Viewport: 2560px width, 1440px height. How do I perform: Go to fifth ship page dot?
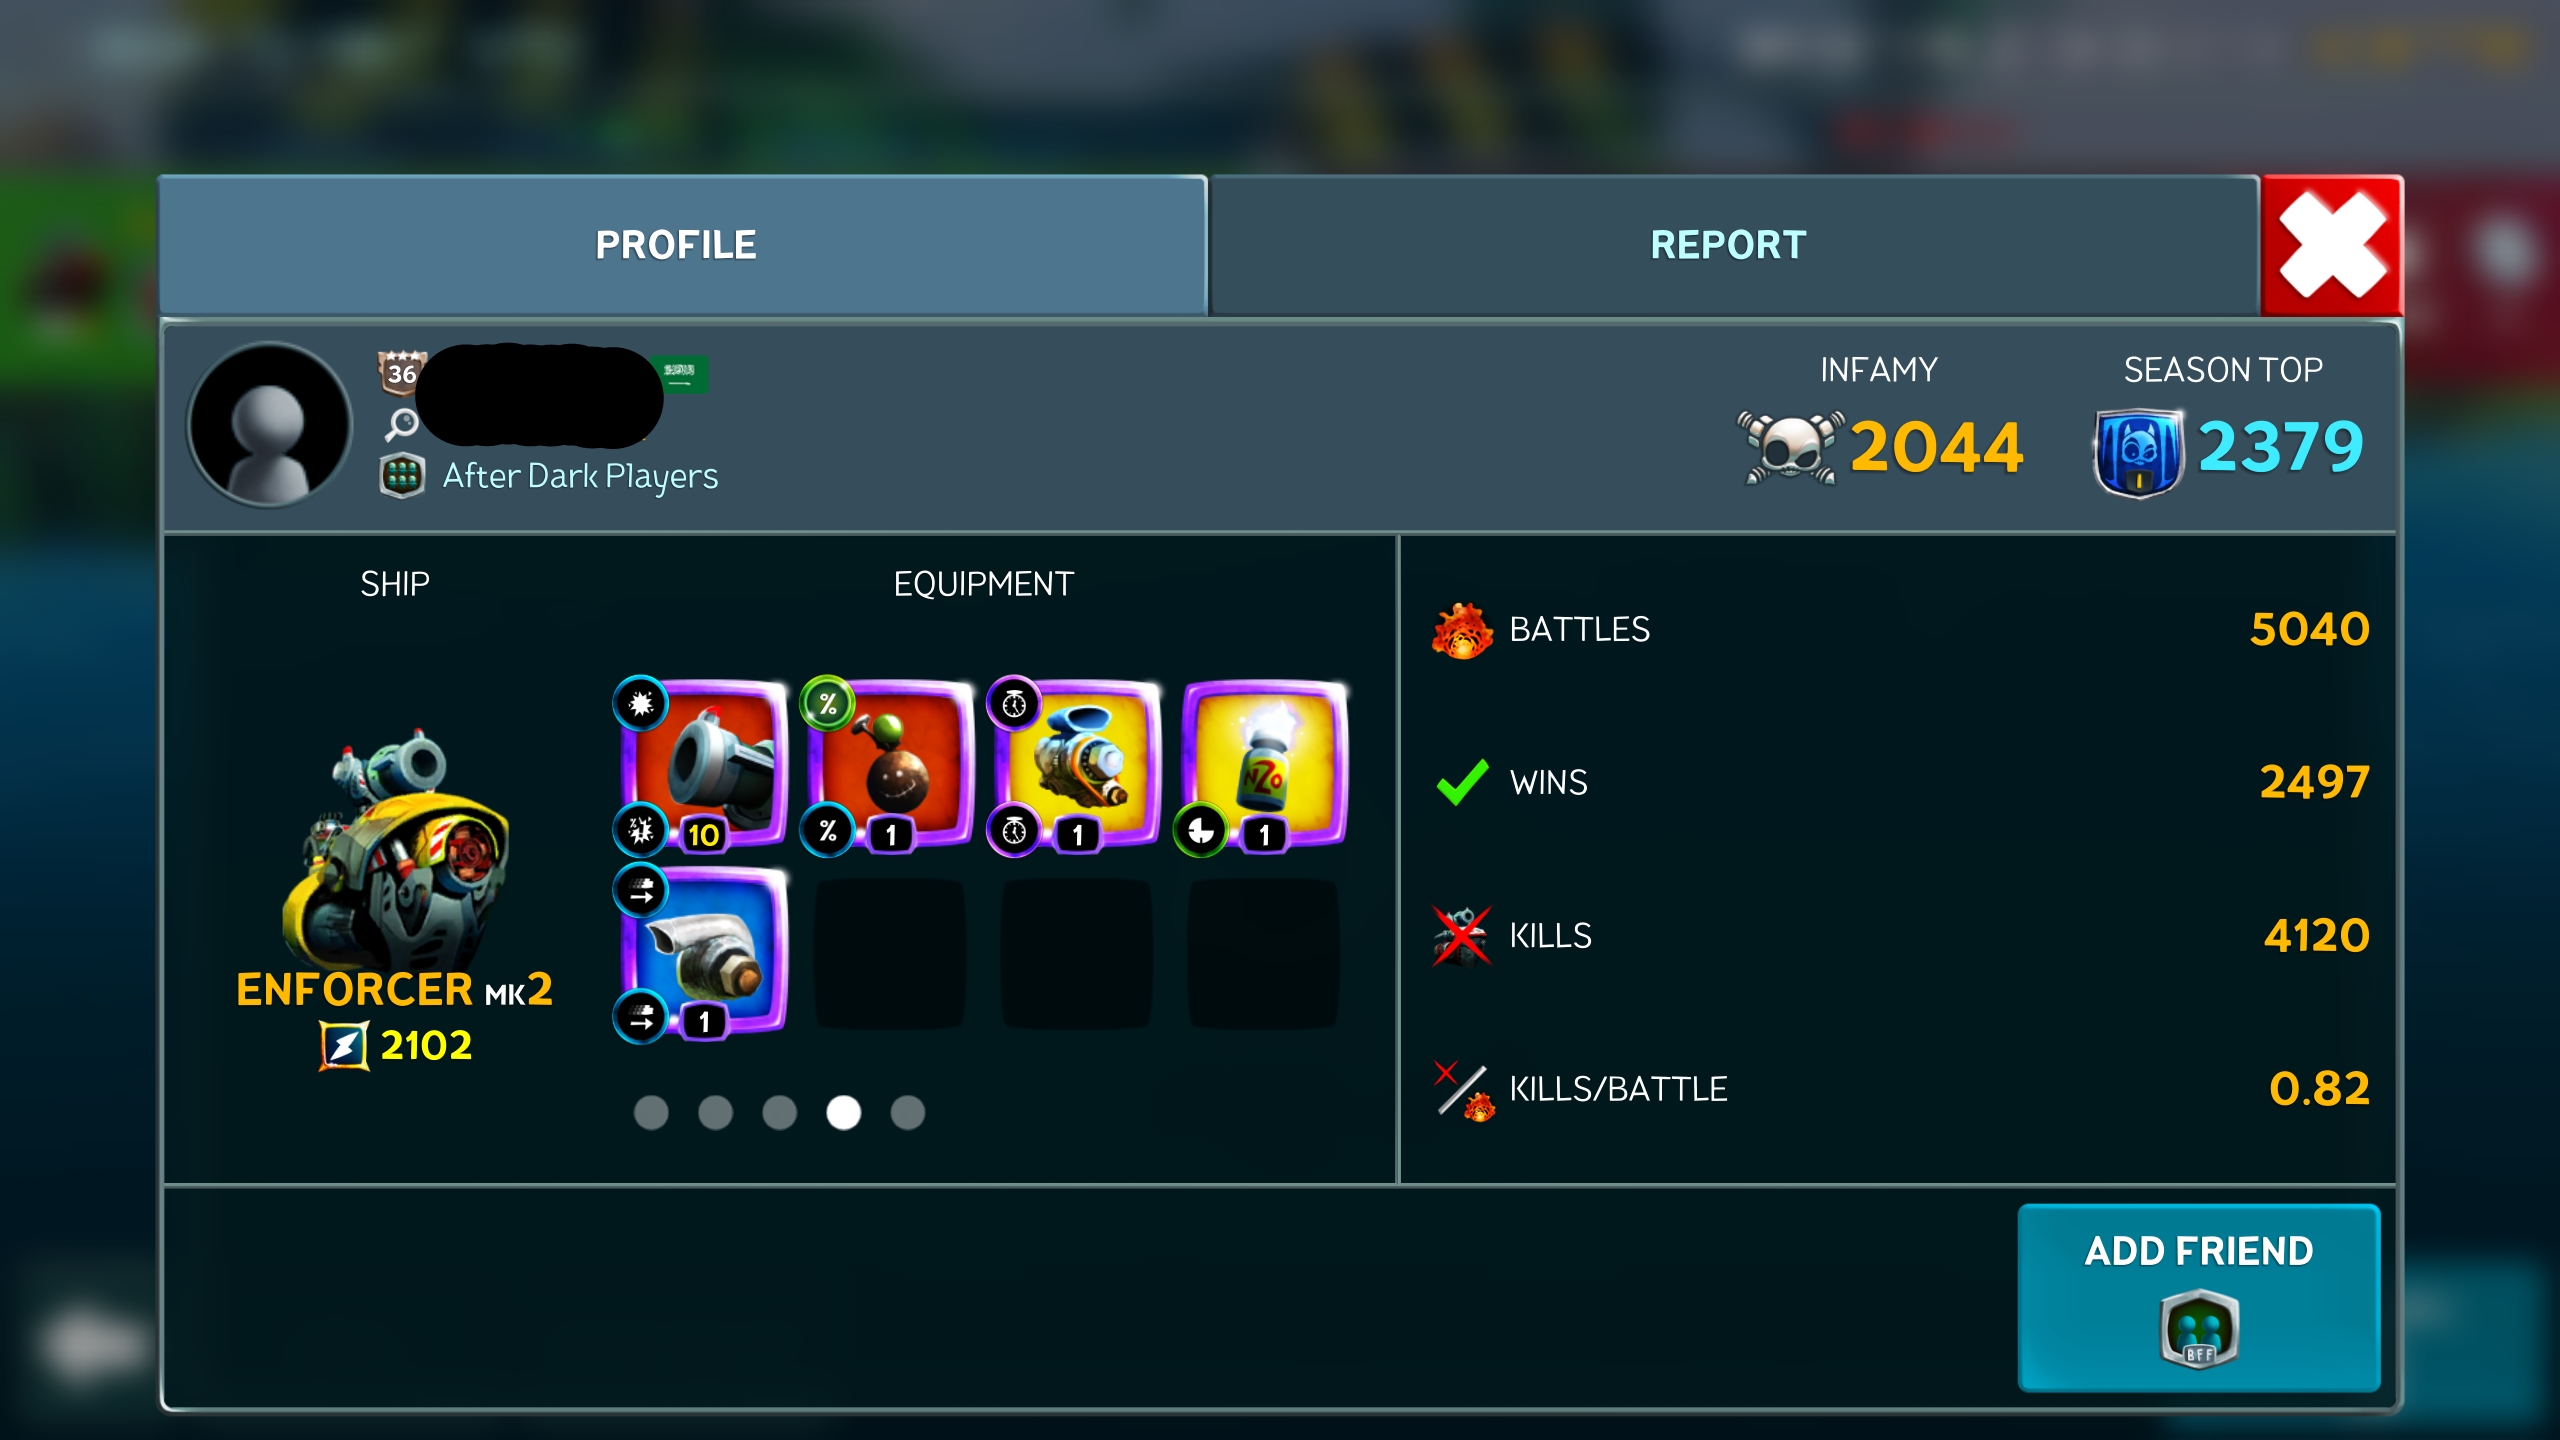coord(907,1112)
